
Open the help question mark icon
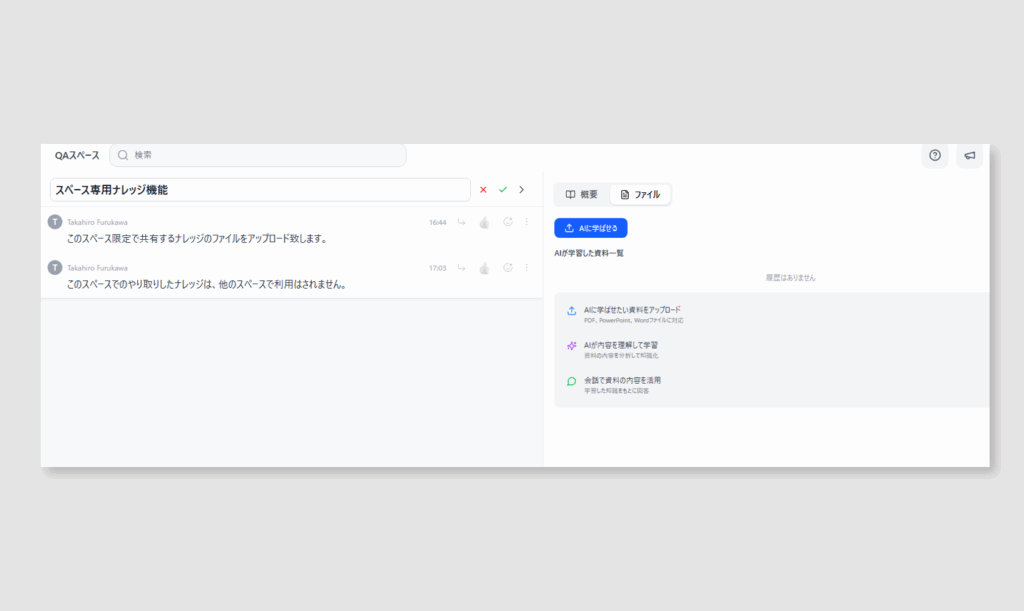point(935,155)
